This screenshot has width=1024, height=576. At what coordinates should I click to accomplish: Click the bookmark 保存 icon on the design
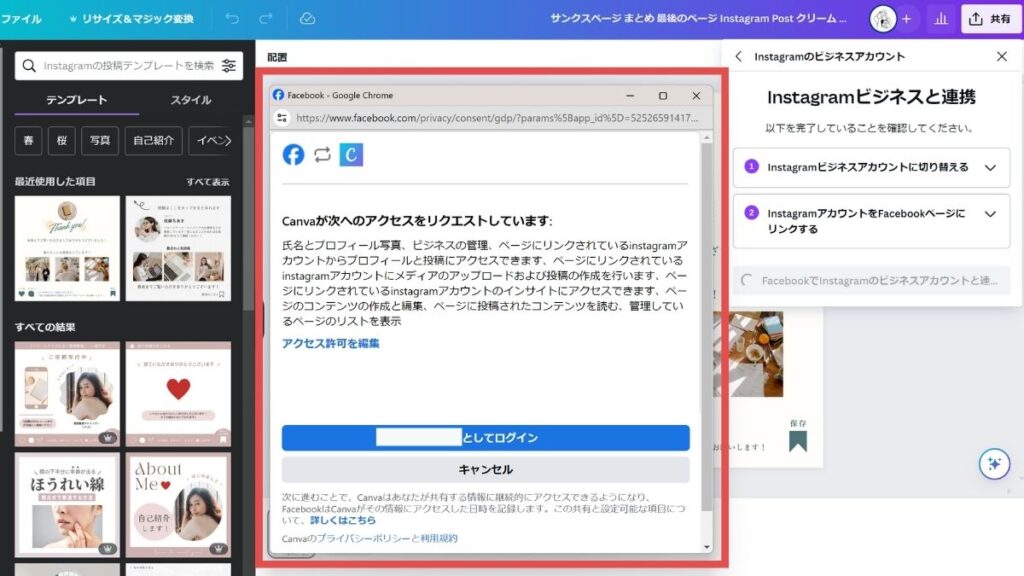pos(798,441)
